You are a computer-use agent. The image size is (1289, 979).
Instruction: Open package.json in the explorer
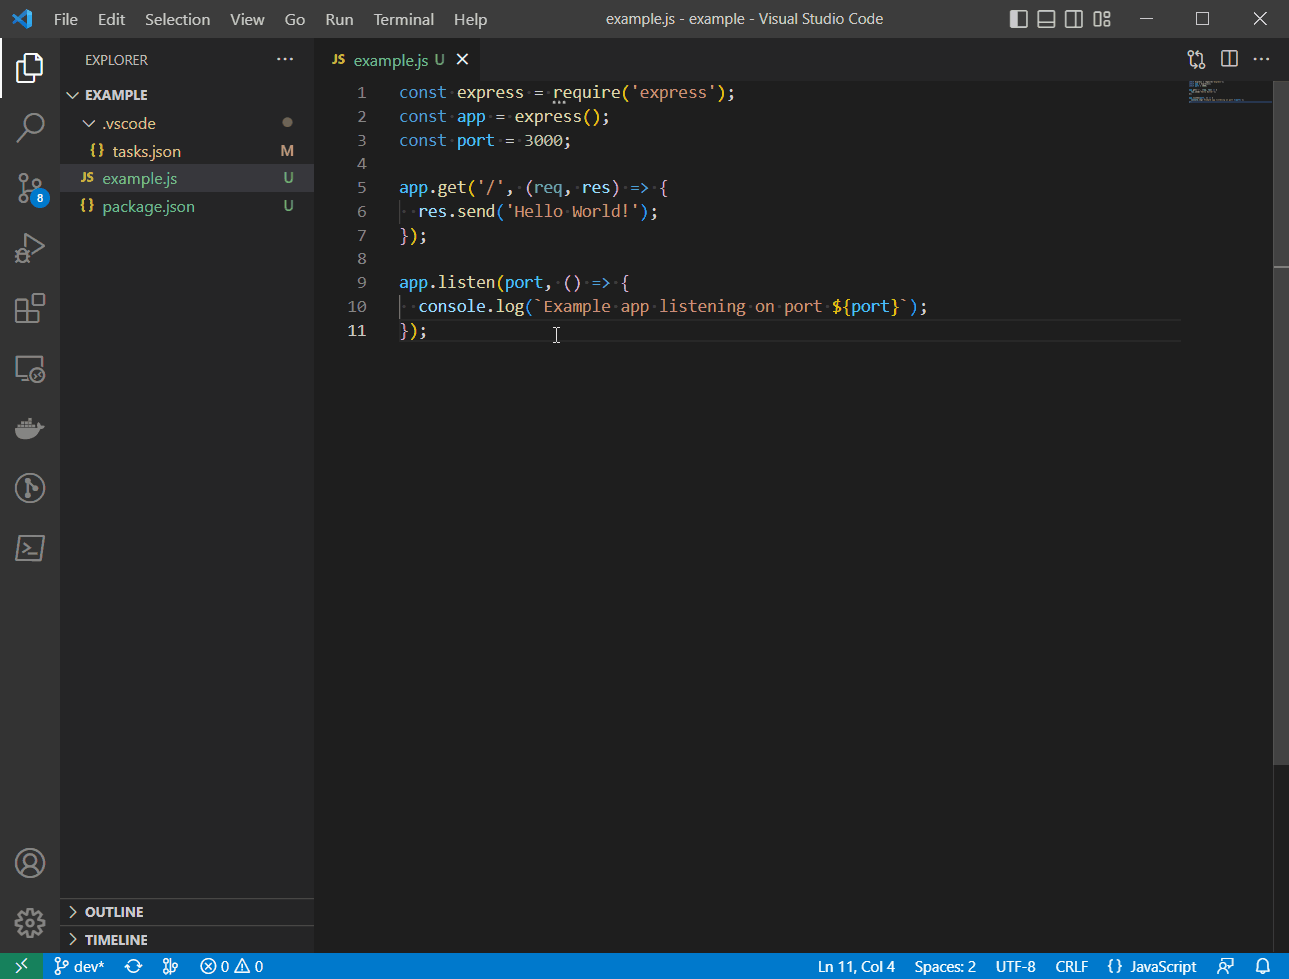pyautogui.click(x=148, y=206)
